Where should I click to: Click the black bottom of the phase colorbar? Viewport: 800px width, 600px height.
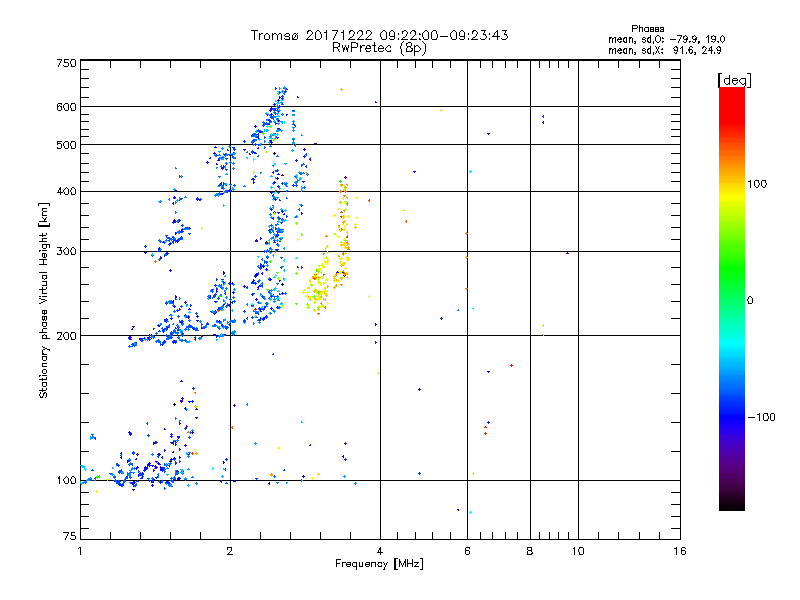point(732,503)
